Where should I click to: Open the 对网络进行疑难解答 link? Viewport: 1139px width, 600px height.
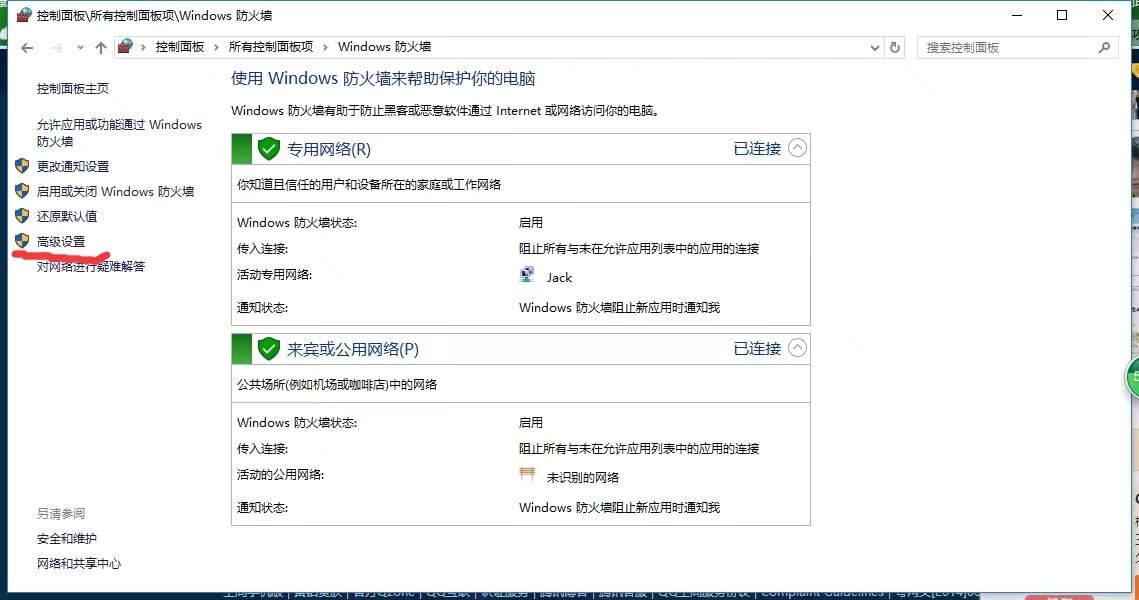(x=91, y=267)
